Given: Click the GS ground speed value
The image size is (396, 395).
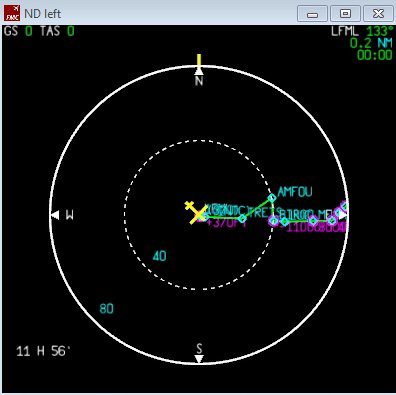Looking at the screenshot, I should click(29, 31).
